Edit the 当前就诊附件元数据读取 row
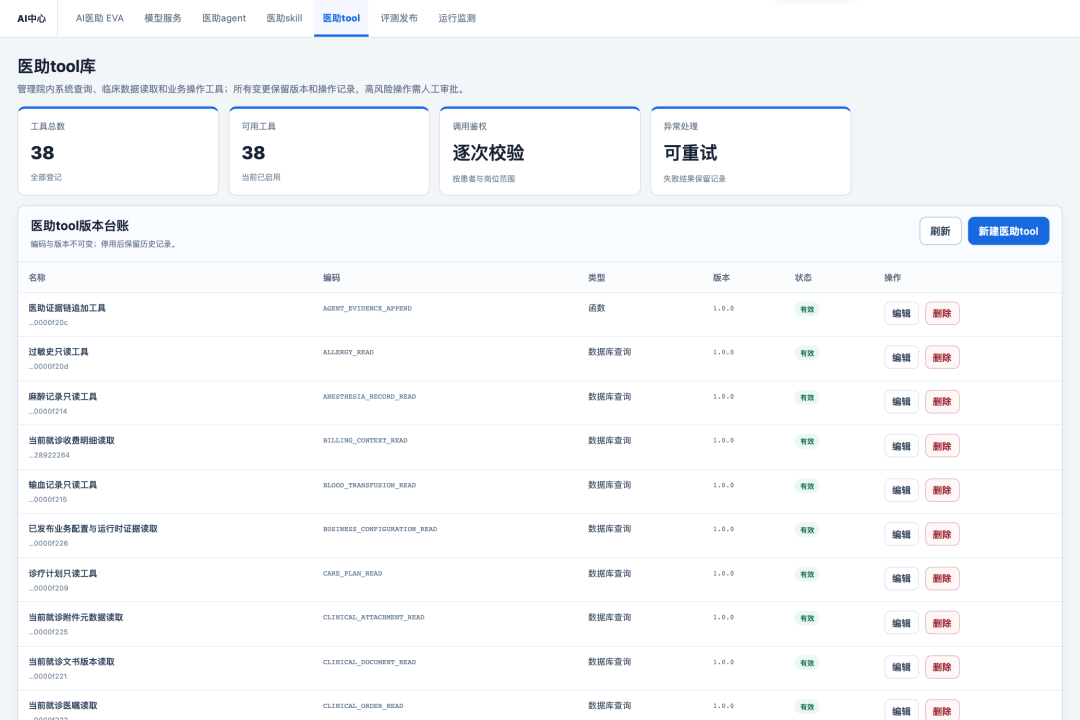The width and height of the screenshot is (1080, 720). 901,623
